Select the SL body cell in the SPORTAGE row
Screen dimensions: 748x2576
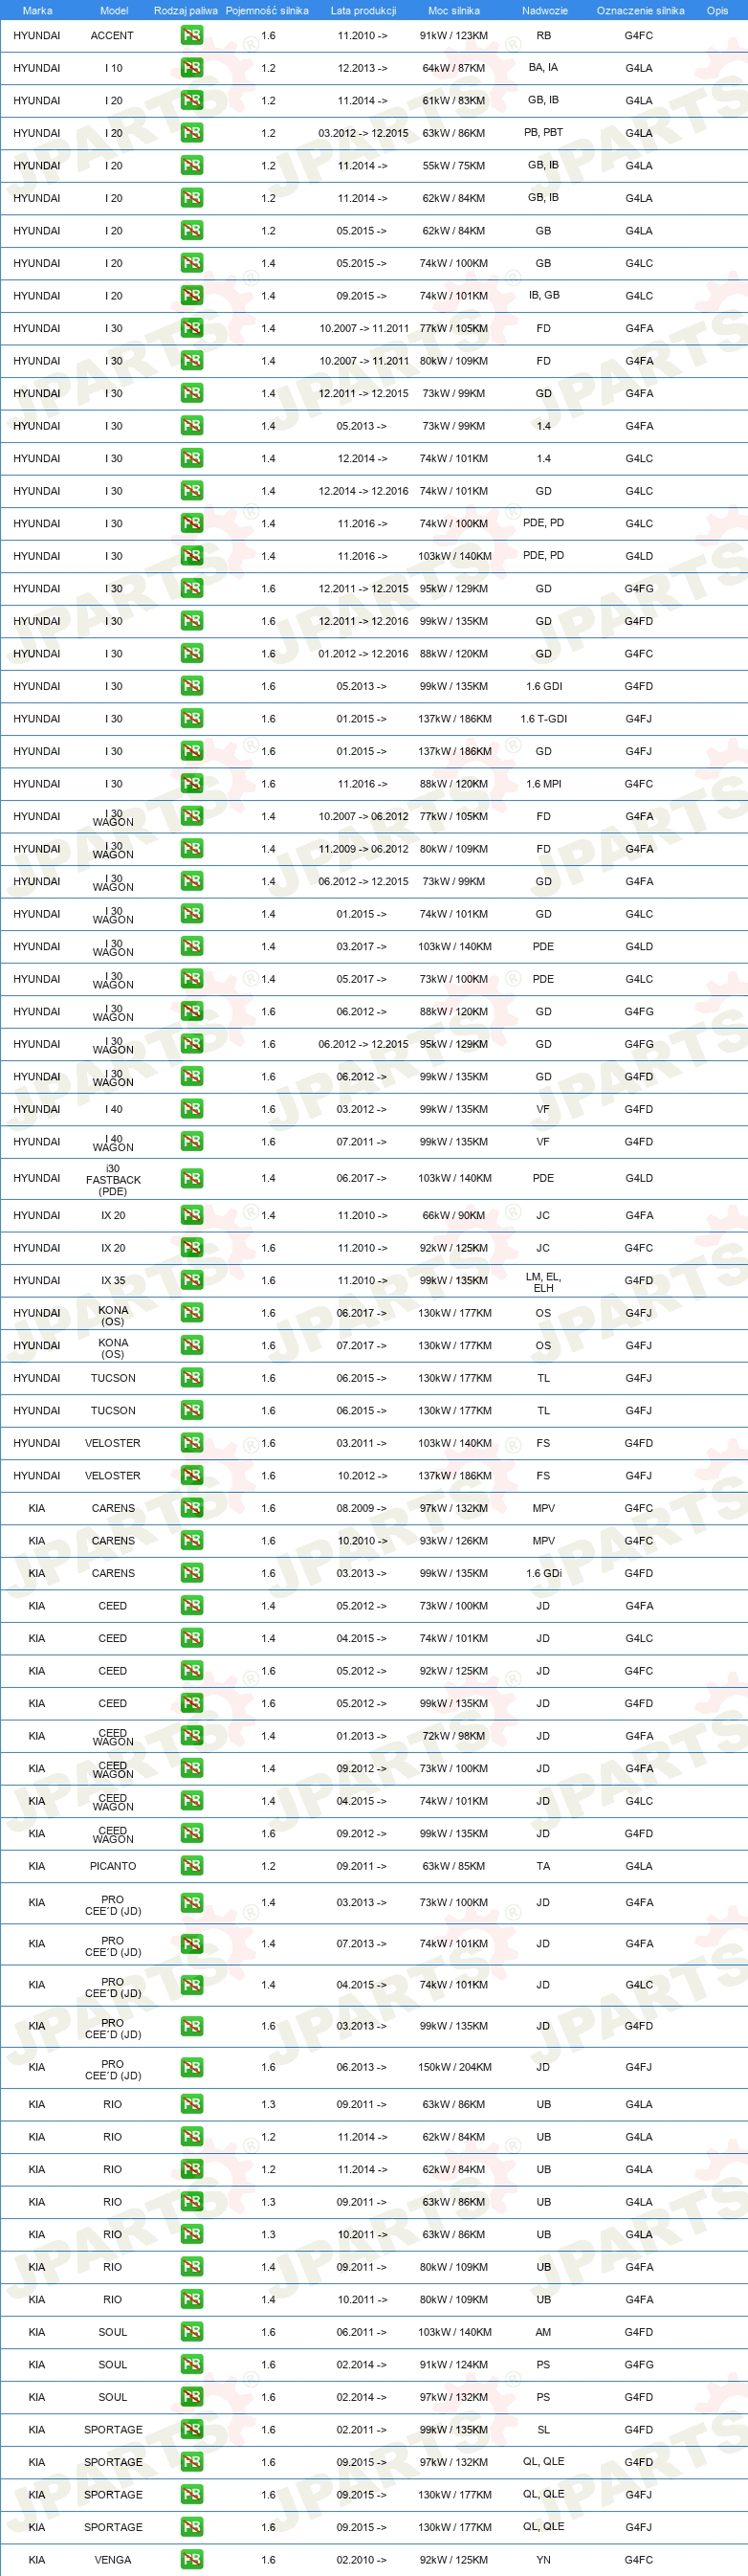click(x=543, y=2429)
